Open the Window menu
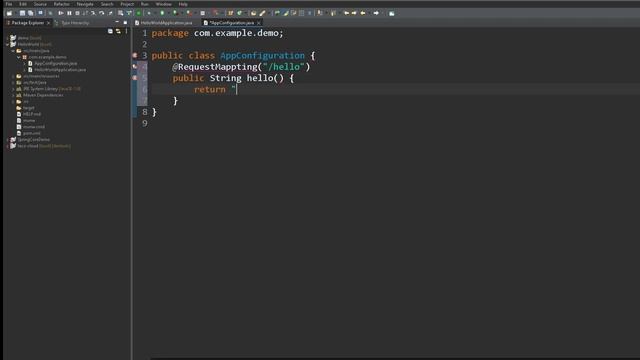This screenshot has height=360, width=640. (163, 4)
